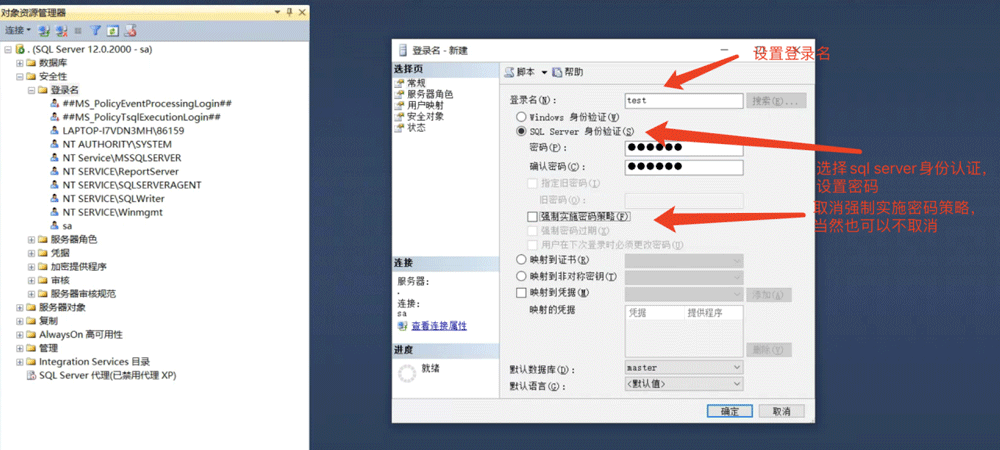1000x450 pixels.
Task: Select 映射到证书 radio button
Action: point(521,260)
